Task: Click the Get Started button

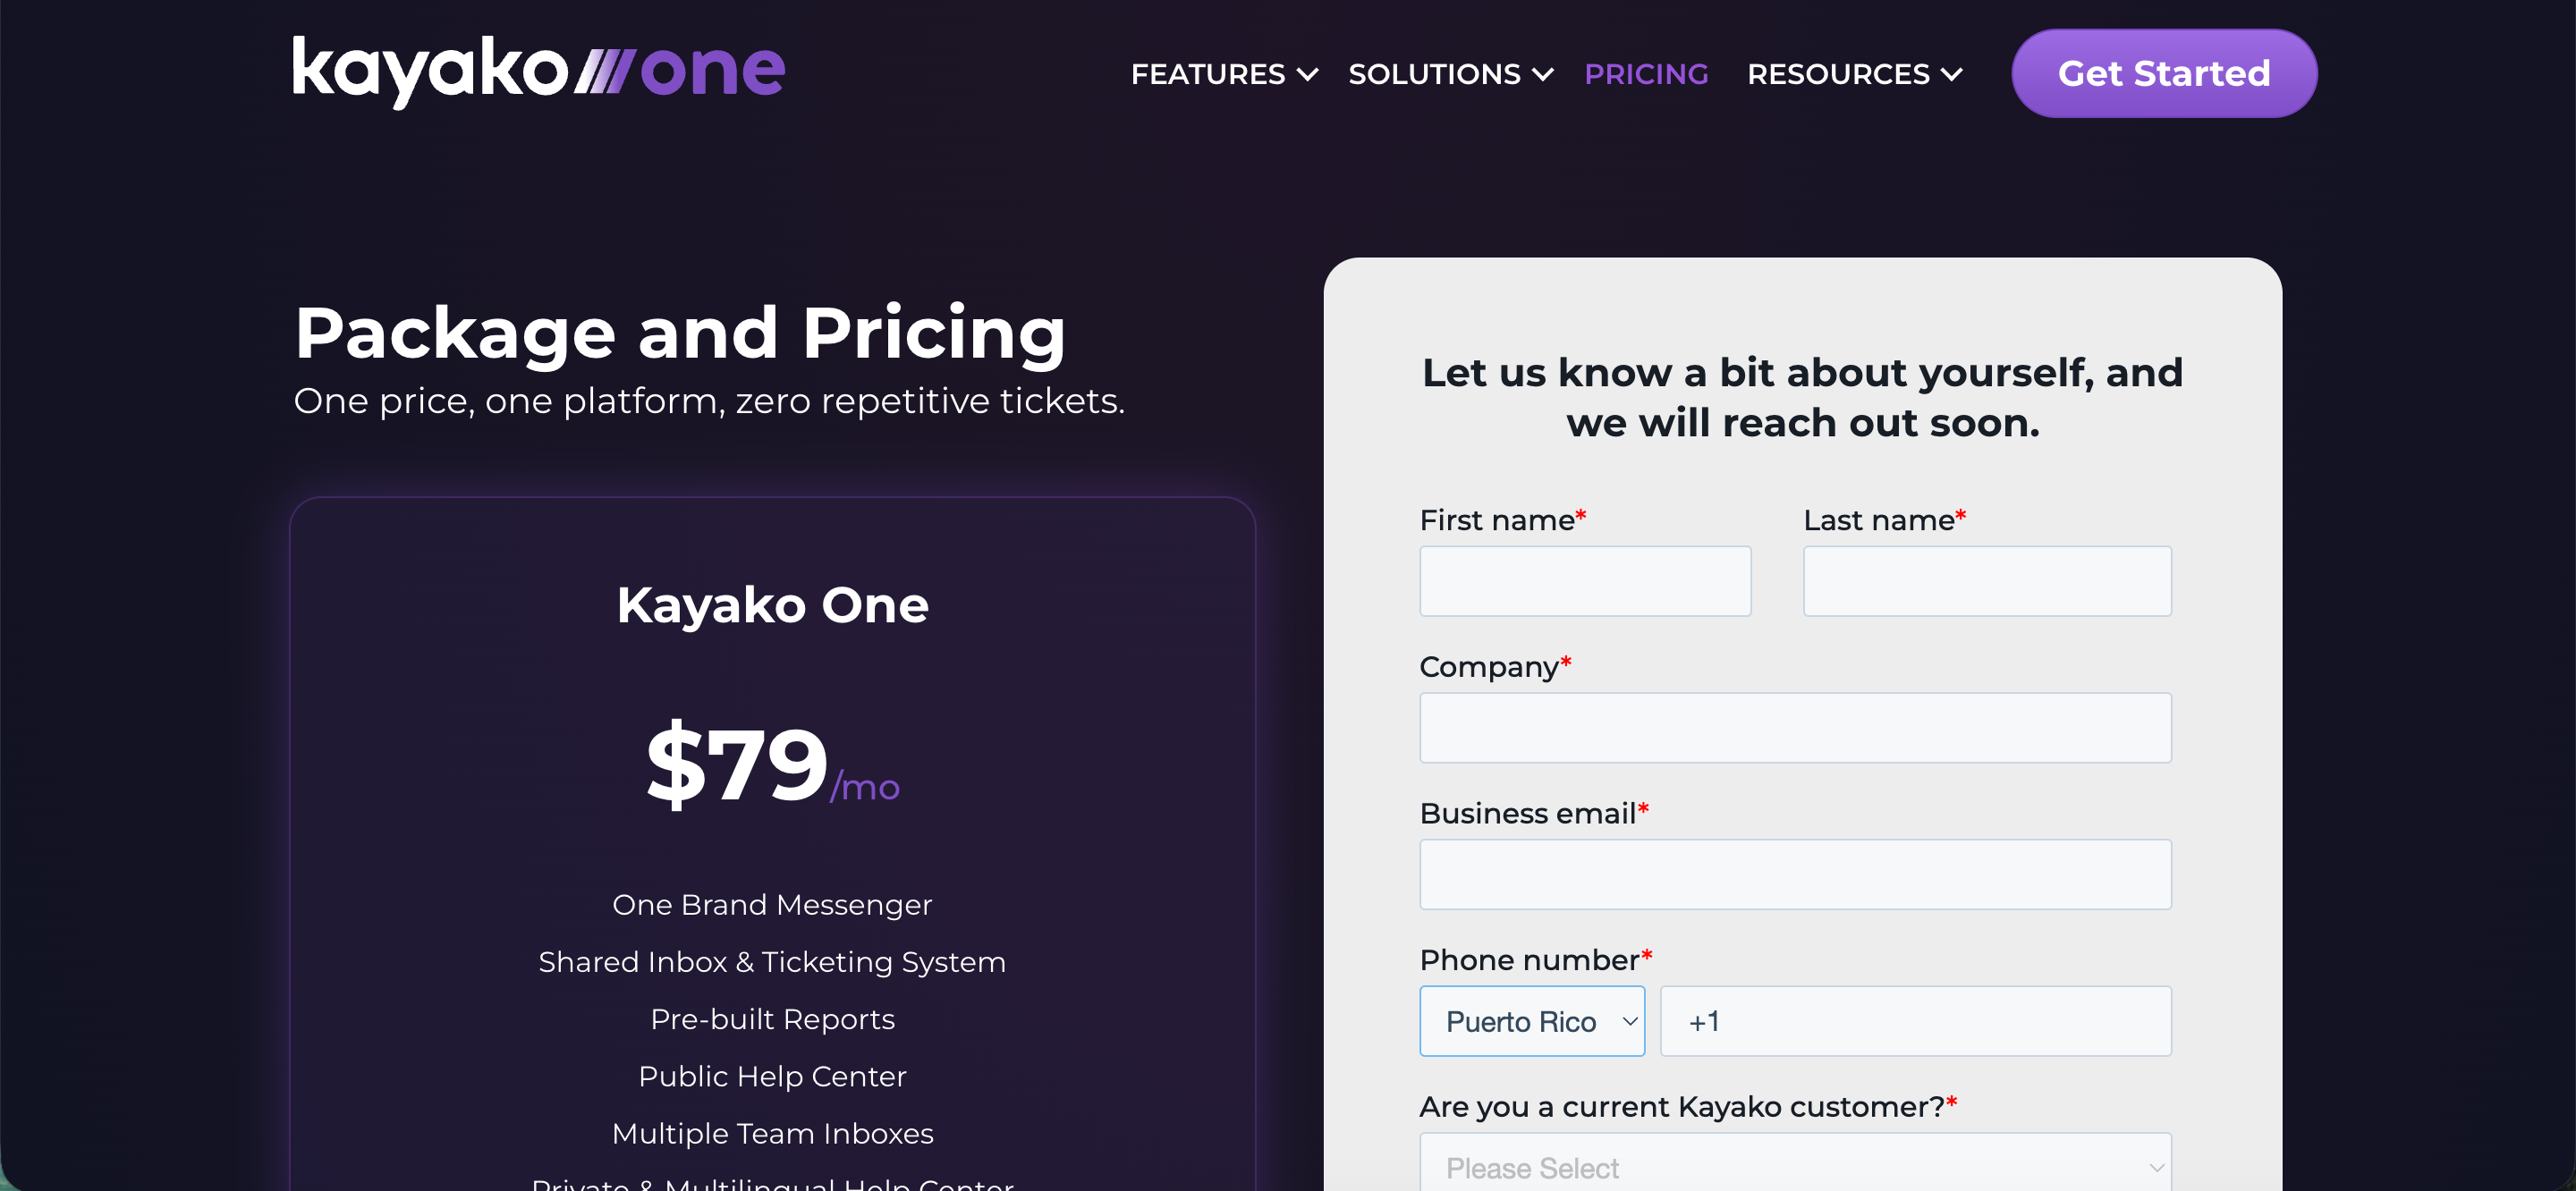Action: click(x=2163, y=74)
